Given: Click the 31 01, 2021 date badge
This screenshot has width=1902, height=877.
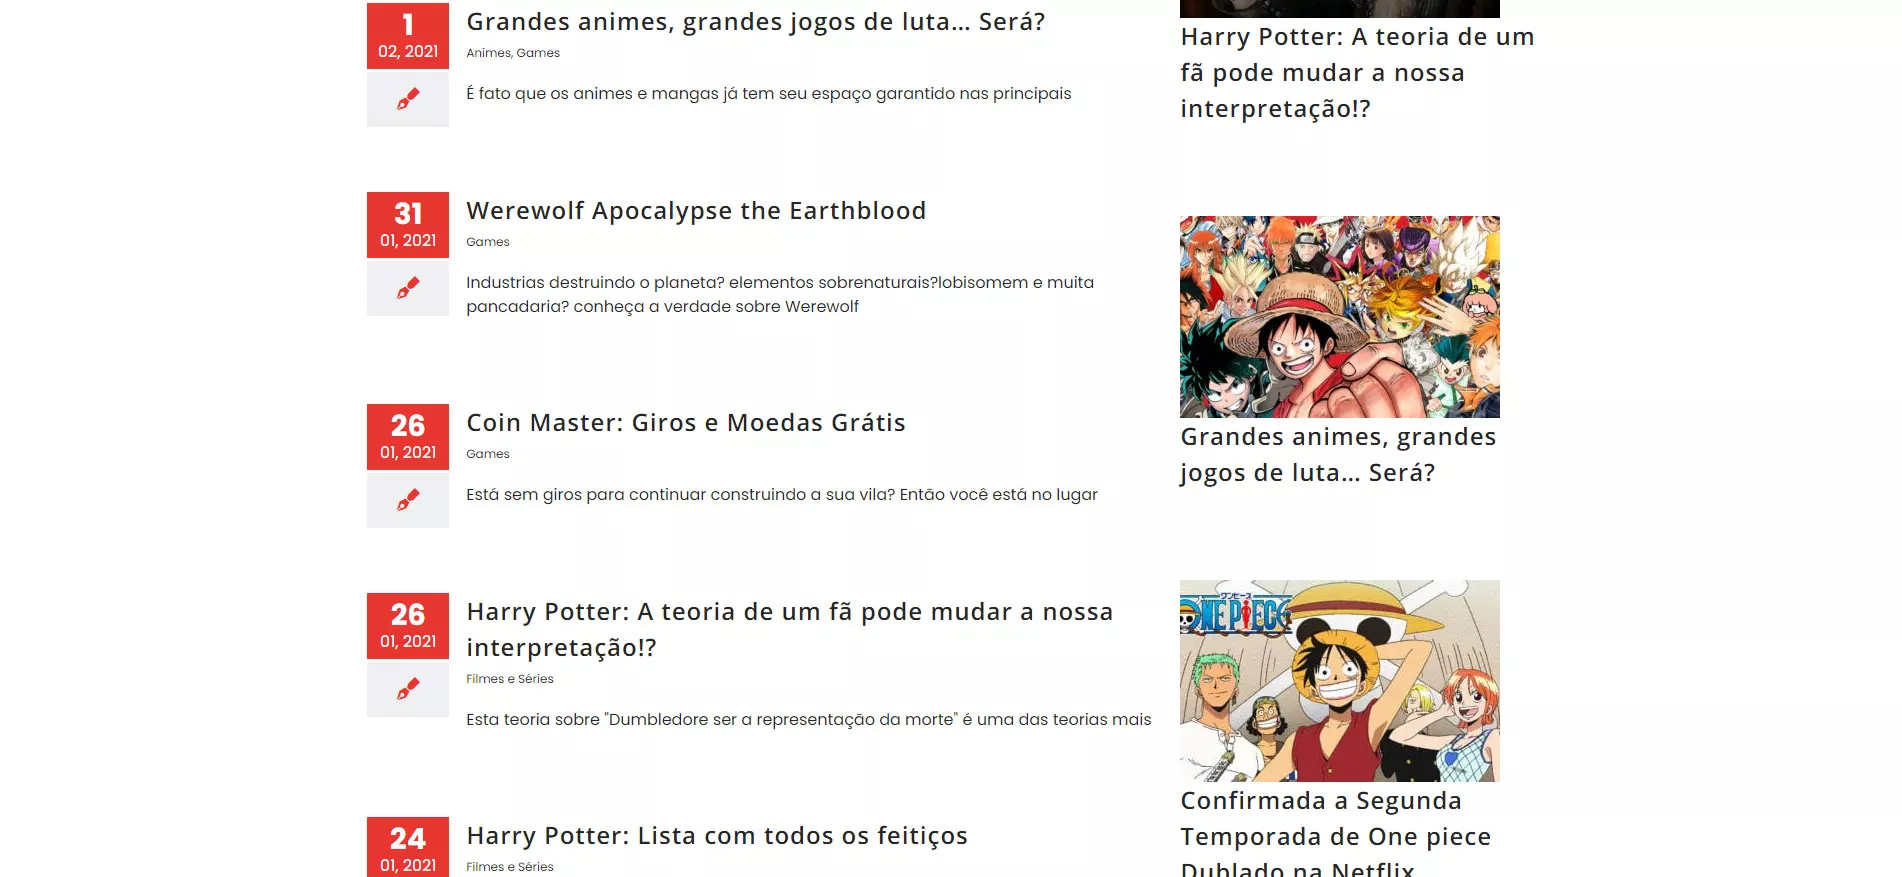Looking at the screenshot, I should [408, 225].
